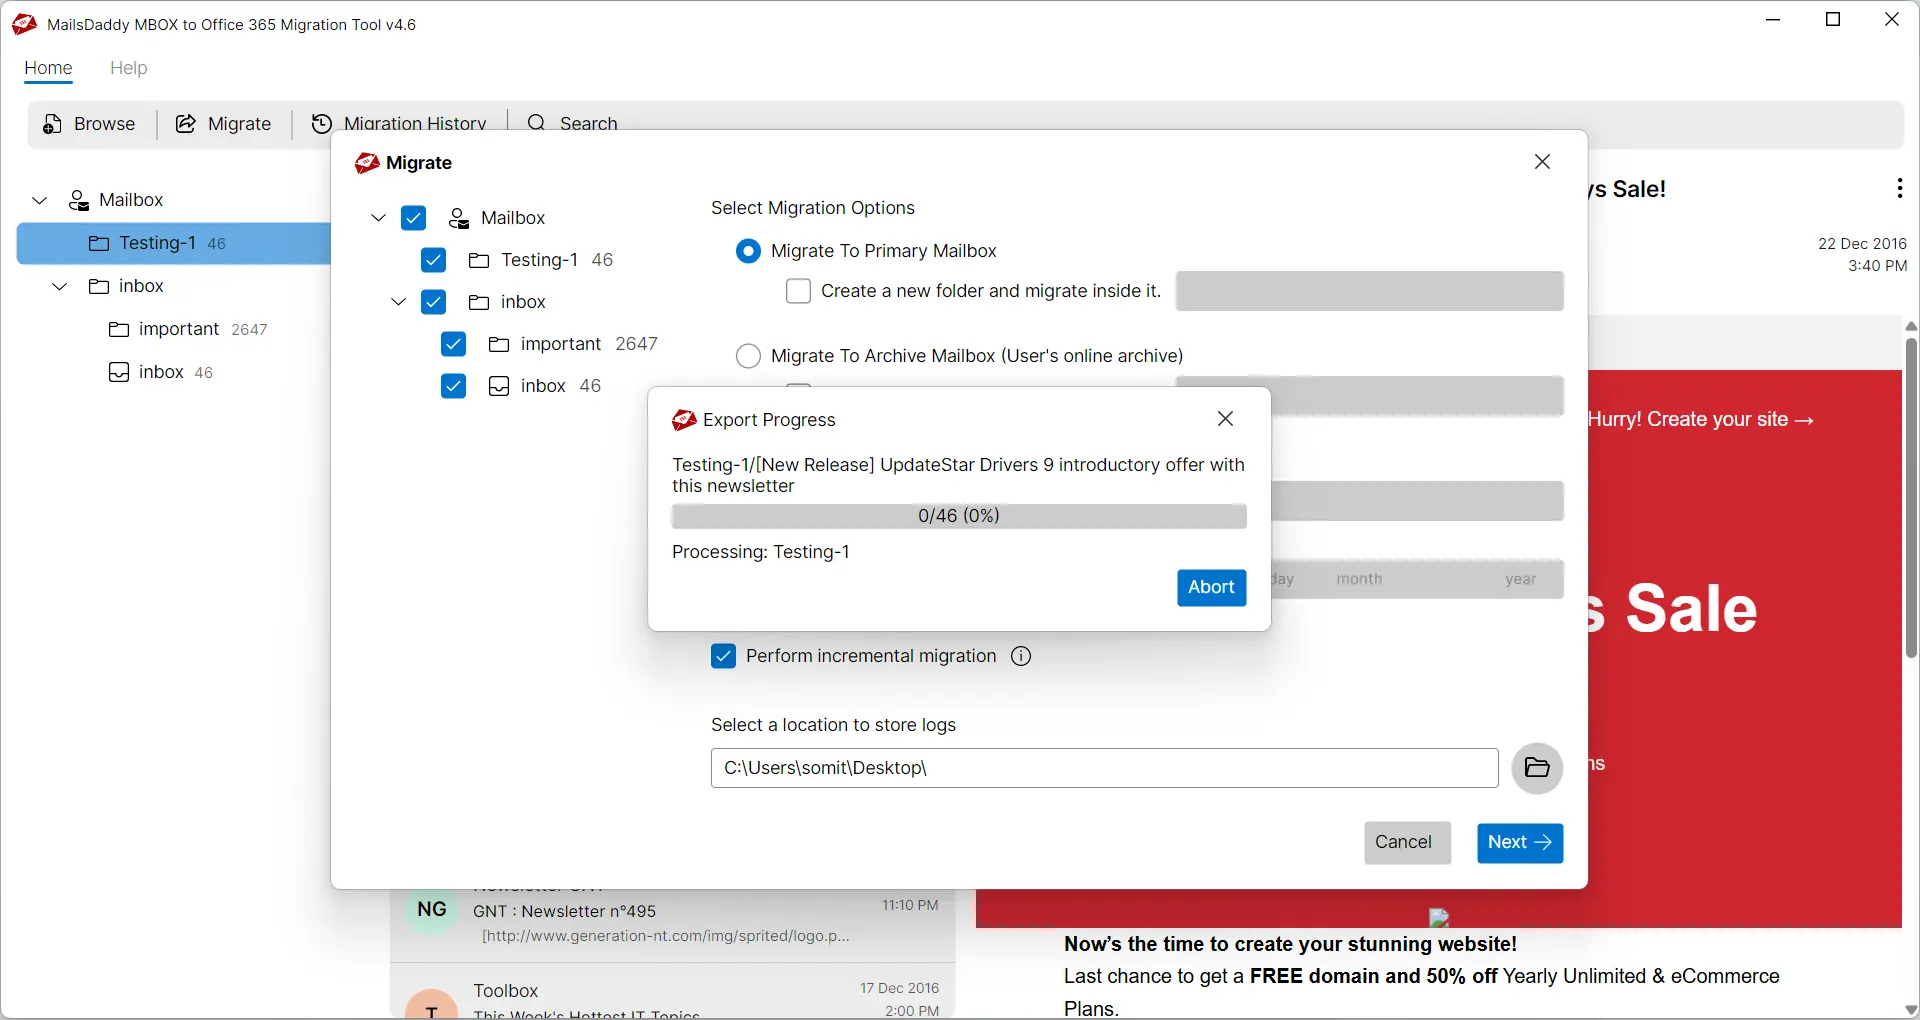
Task: Click the log location path field
Action: pos(1104,768)
